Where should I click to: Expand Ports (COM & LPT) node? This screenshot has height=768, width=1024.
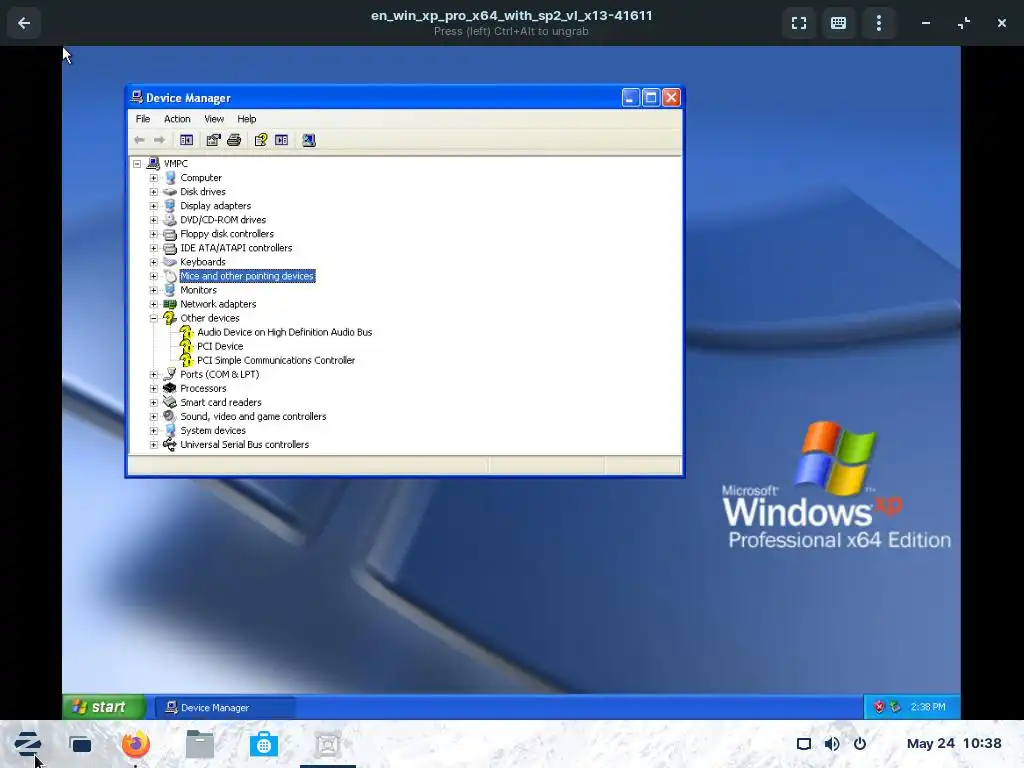153,374
